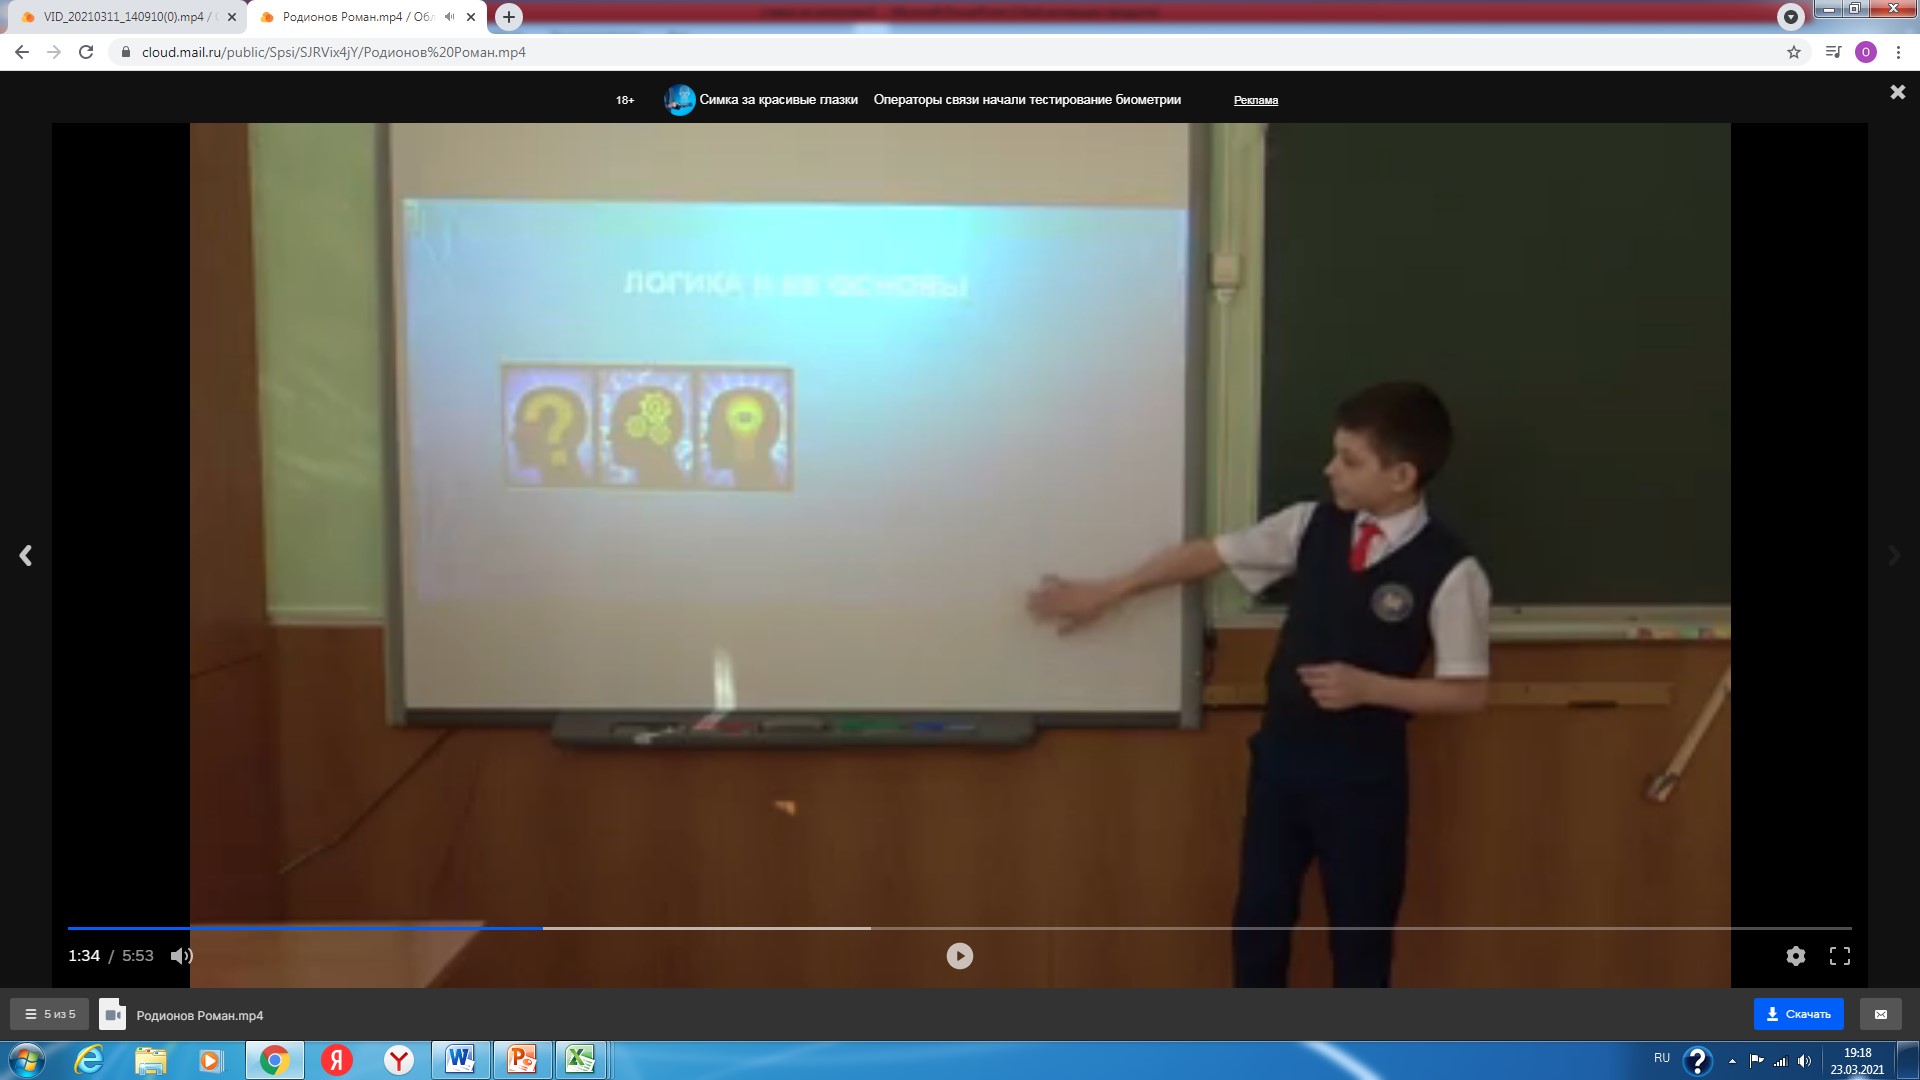Open the '5 из 5' file list
This screenshot has width=1920, height=1080.
click(x=50, y=1014)
